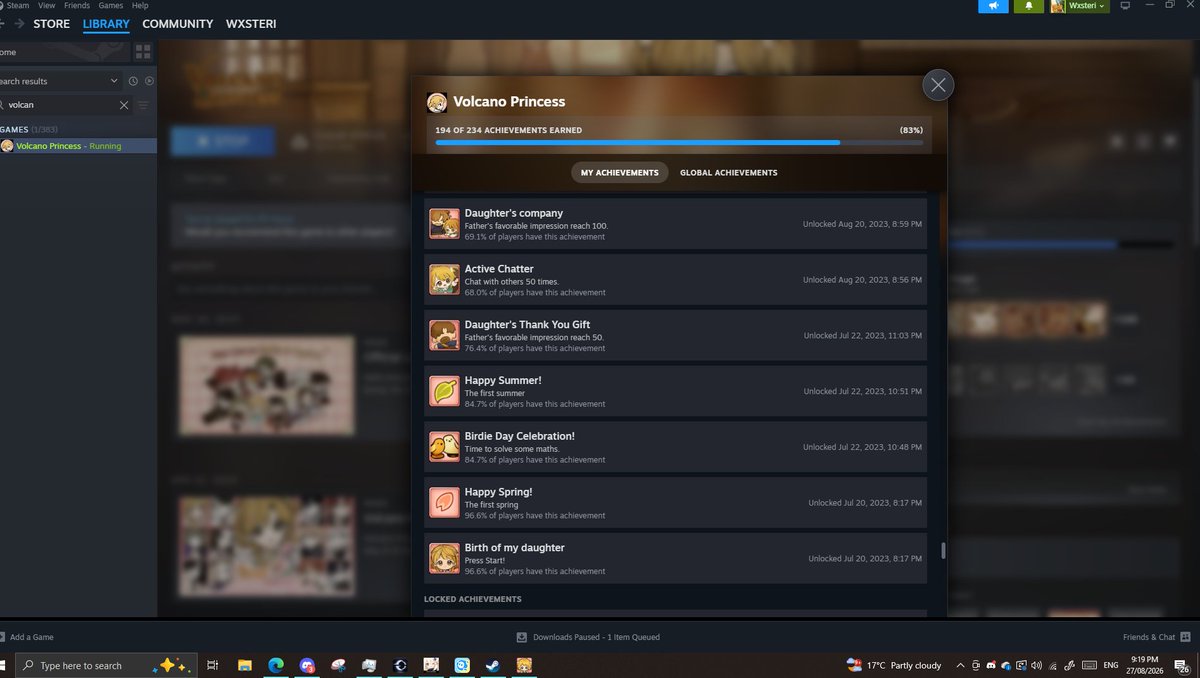Open the Help menu
This screenshot has height=678, width=1200.
(x=140, y=5)
